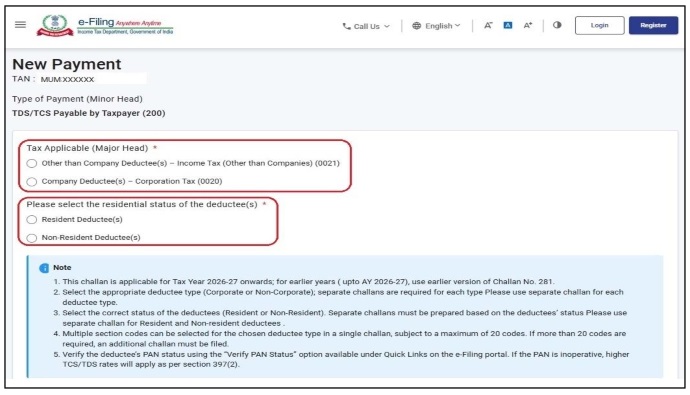Screen dimensions: 690x395
Task: Reset font size with blue A icon
Action: tap(507, 26)
